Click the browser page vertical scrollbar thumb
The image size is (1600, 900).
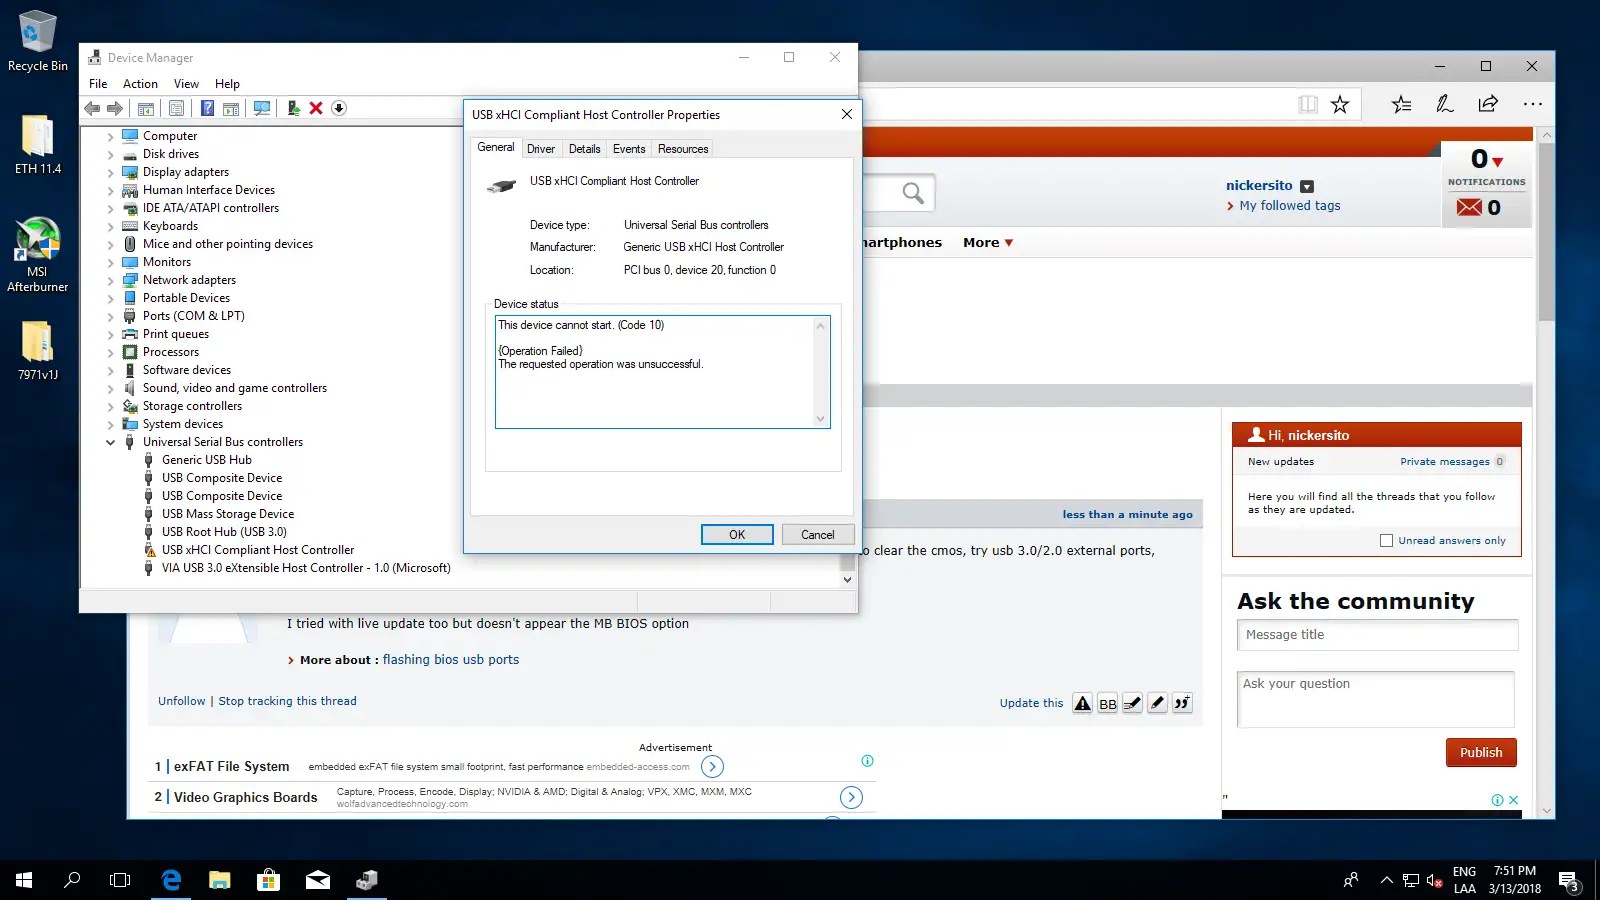pyautogui.click(x=1547, y=232)
